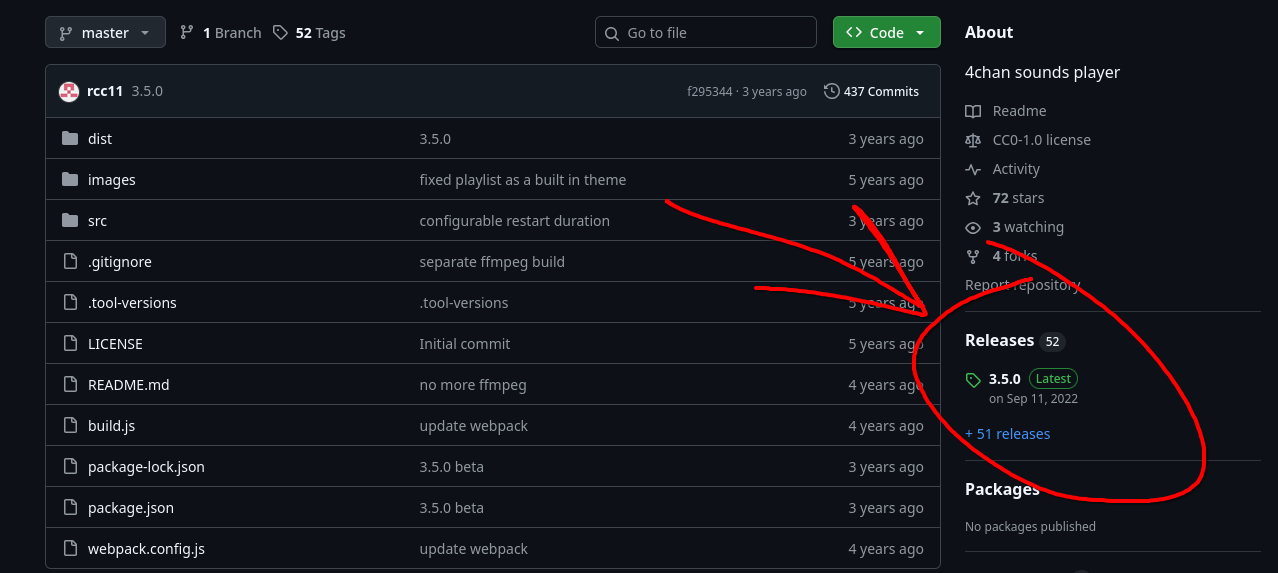
Task: Open the Readme link in About
Action: click(x=1019, y=111)
